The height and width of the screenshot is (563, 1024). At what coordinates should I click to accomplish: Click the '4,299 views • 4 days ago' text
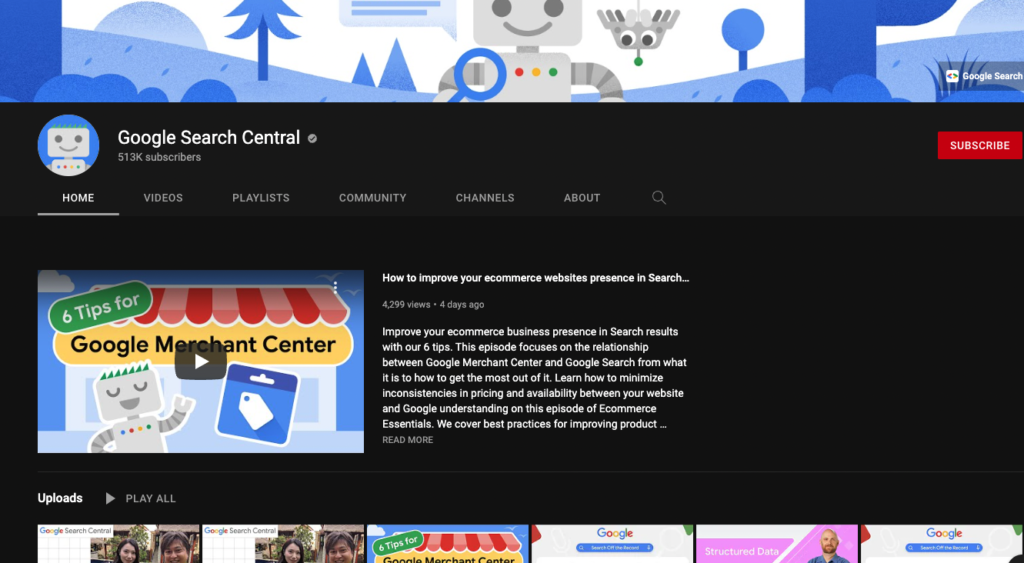433,304
